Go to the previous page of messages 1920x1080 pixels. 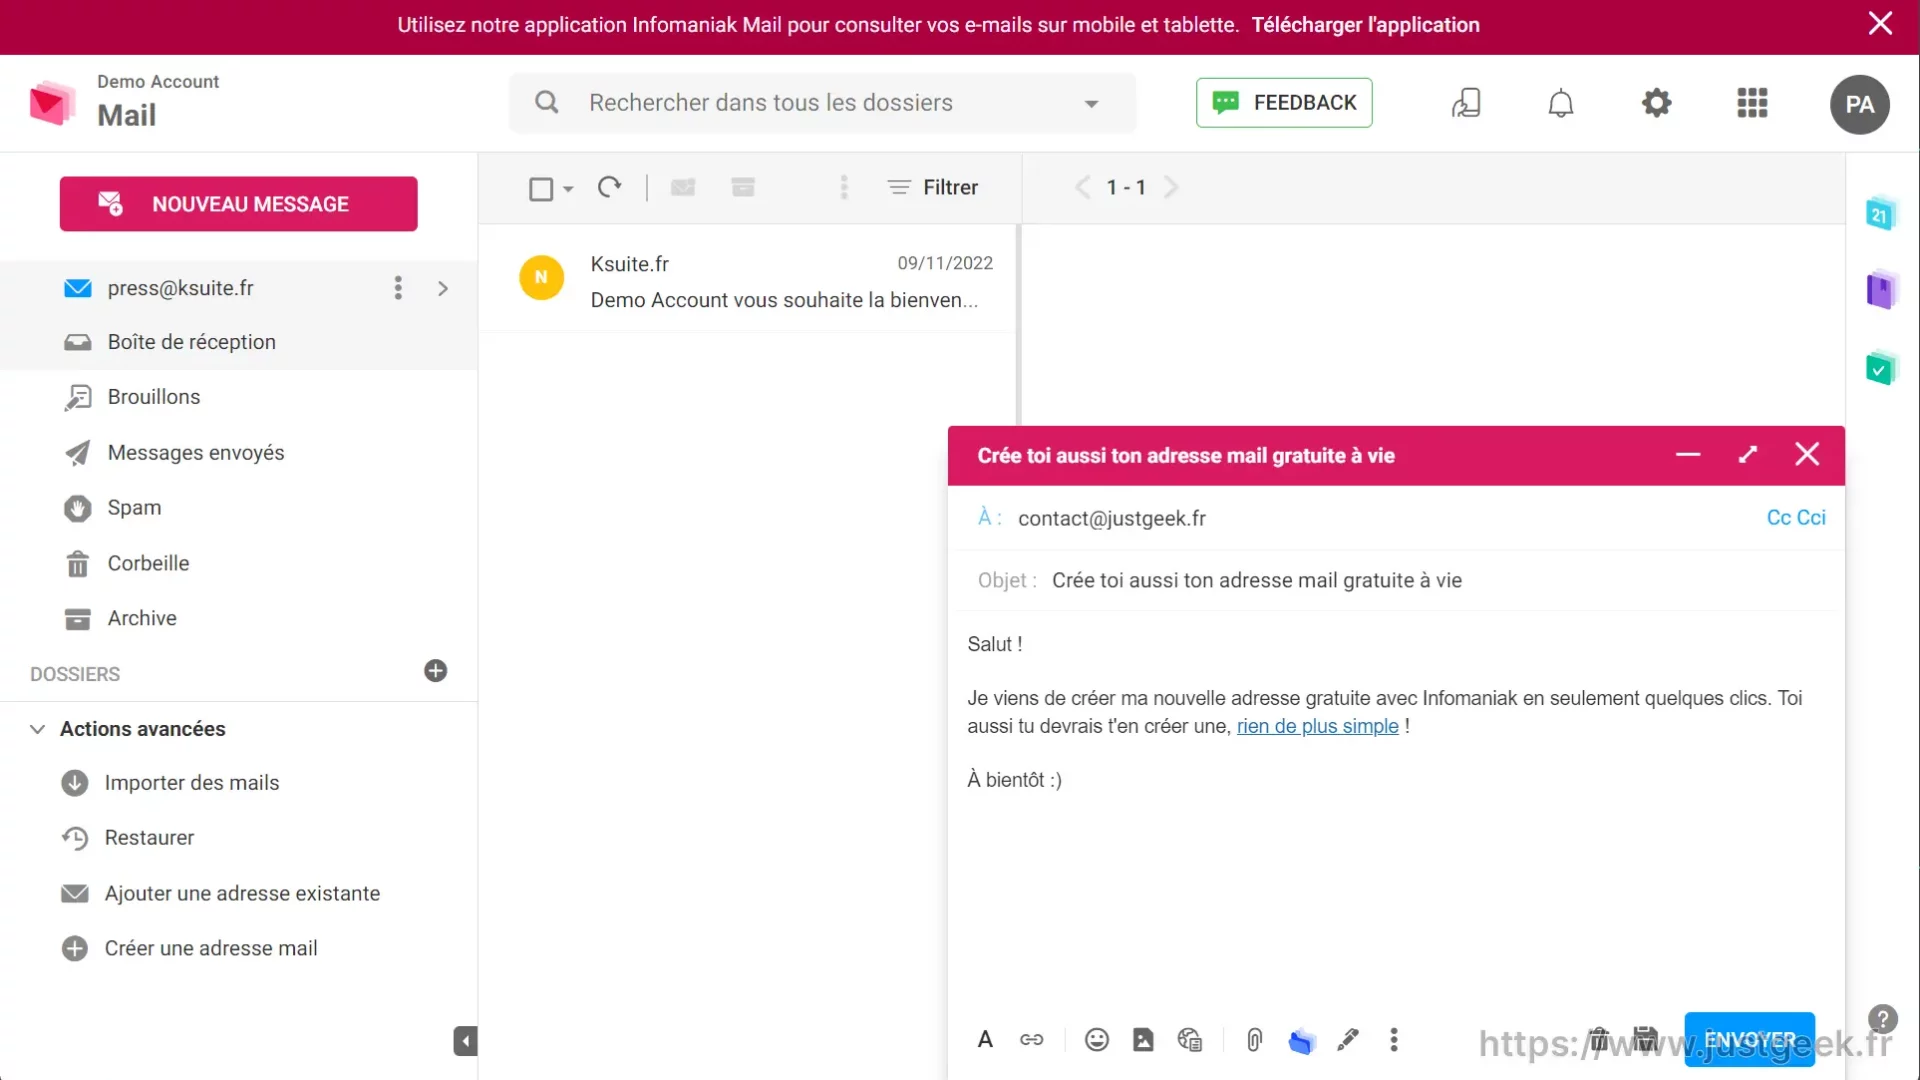(x=1082, y=187)
